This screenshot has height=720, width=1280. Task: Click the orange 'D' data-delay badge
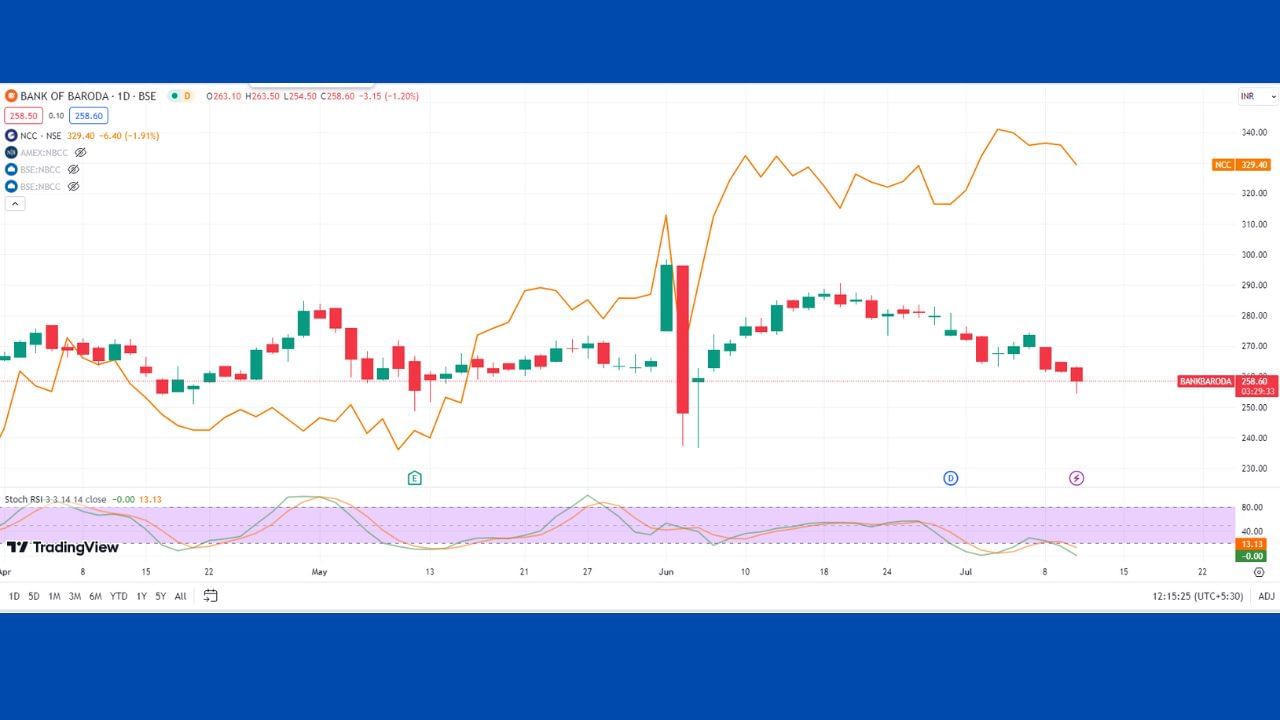tap(187, 96)
